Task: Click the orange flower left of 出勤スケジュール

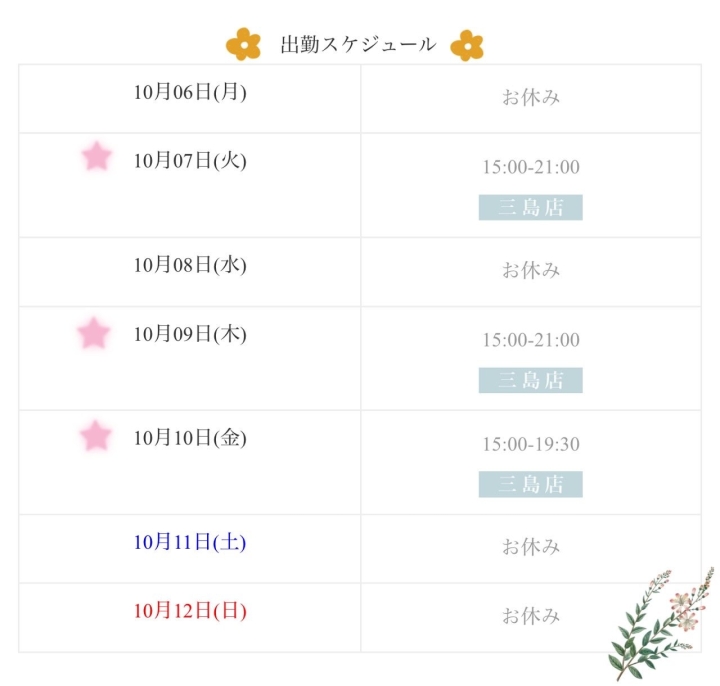Action: click(243, 44)
